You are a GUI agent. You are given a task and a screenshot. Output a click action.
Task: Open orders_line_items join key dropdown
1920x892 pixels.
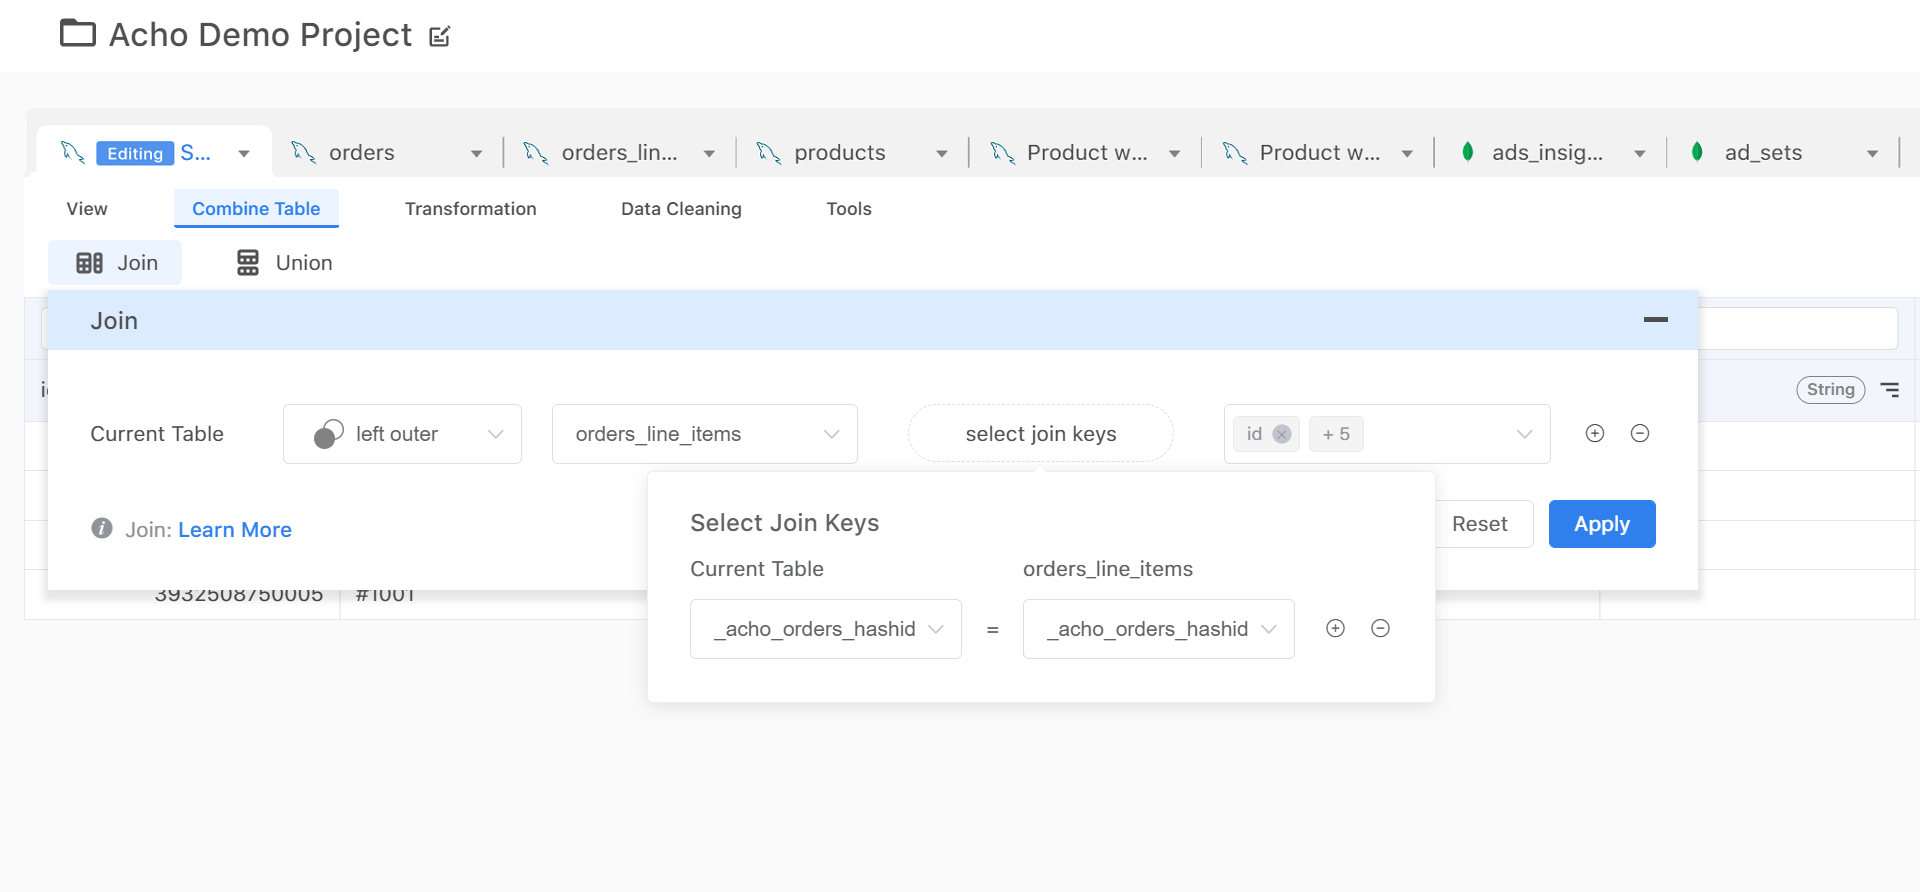(1159, 629)
